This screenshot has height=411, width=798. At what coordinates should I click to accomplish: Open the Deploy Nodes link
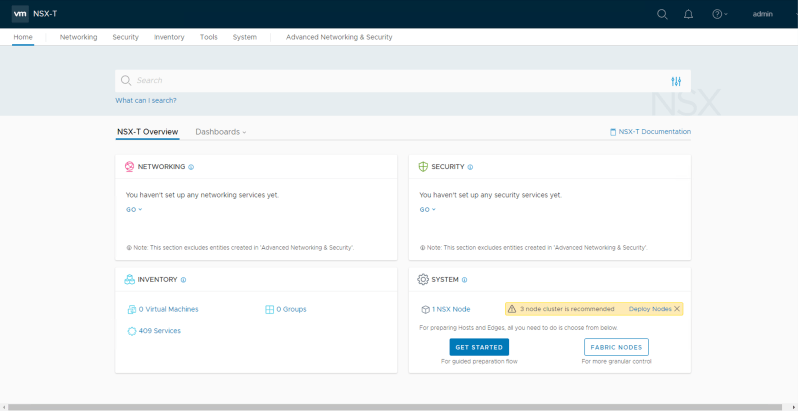coord(650,309)
